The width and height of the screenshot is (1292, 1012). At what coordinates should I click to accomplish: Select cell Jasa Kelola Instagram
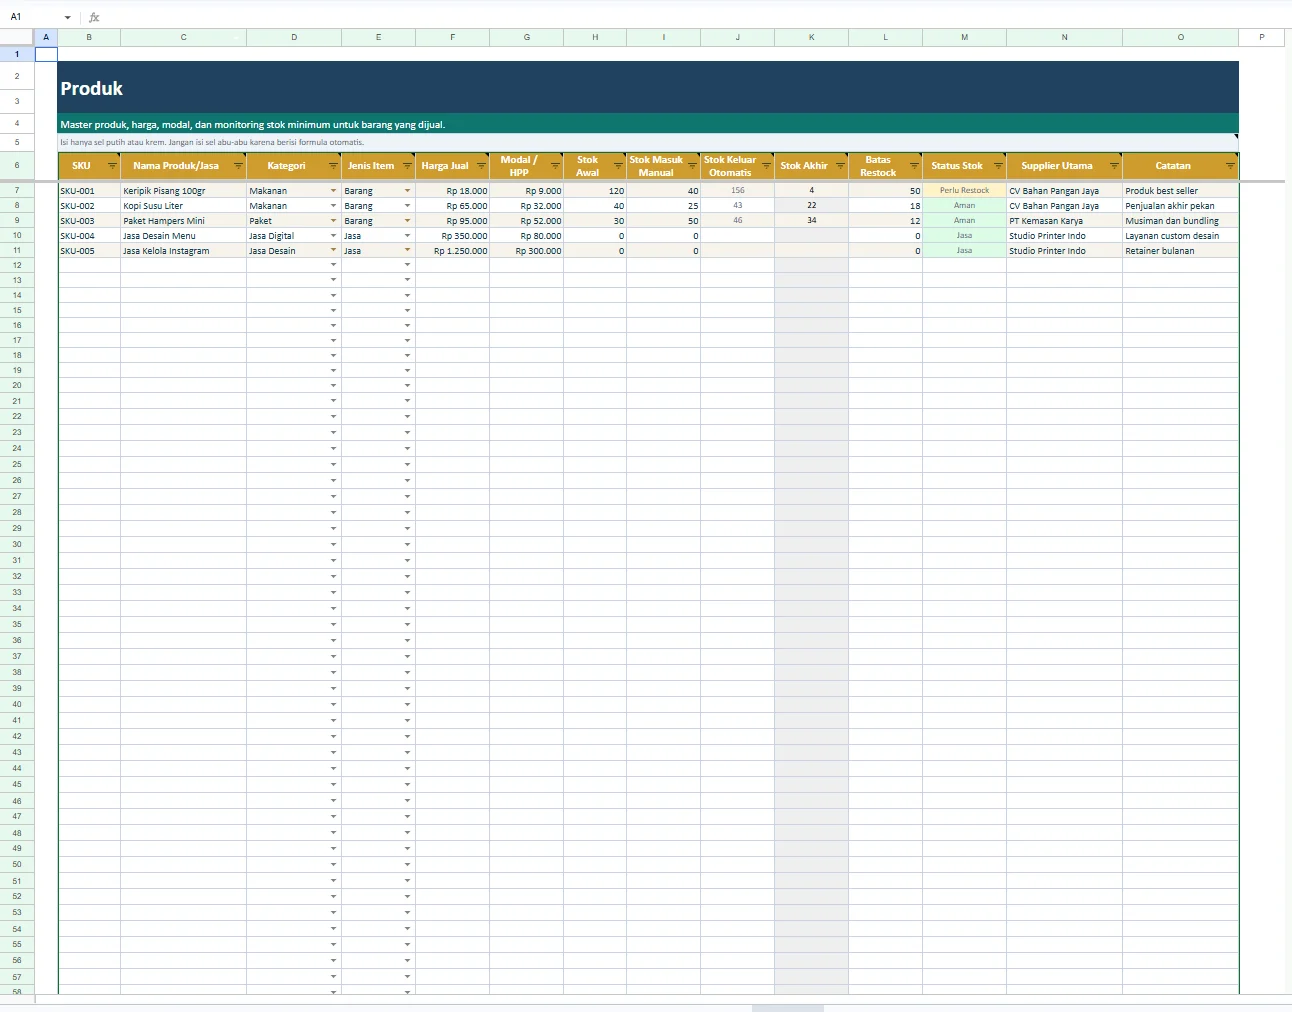(183, 251)
